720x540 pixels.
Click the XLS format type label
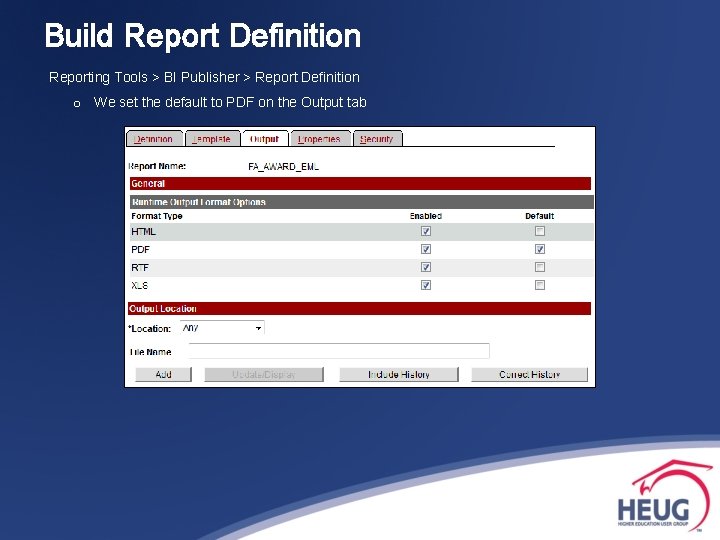[x=140, y=285]
